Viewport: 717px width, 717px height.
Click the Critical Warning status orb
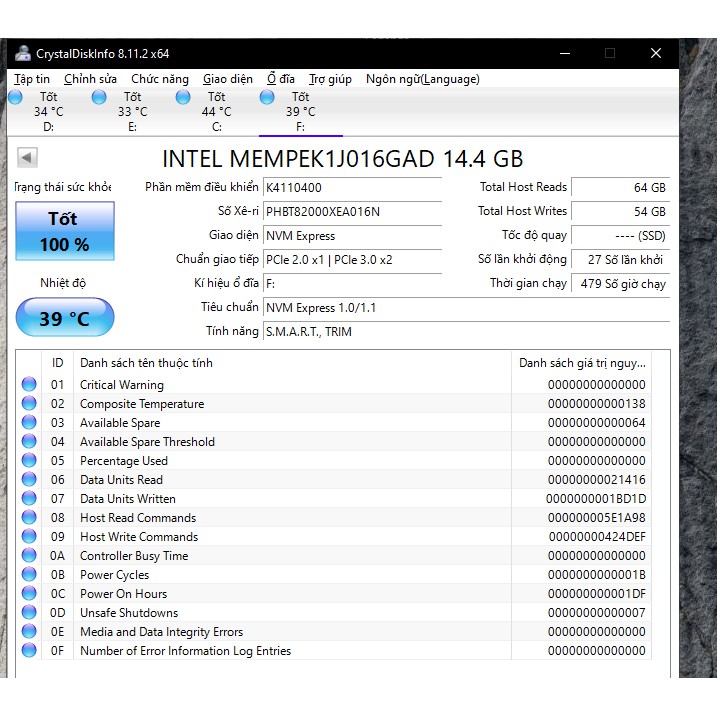(x=29, y=385)
